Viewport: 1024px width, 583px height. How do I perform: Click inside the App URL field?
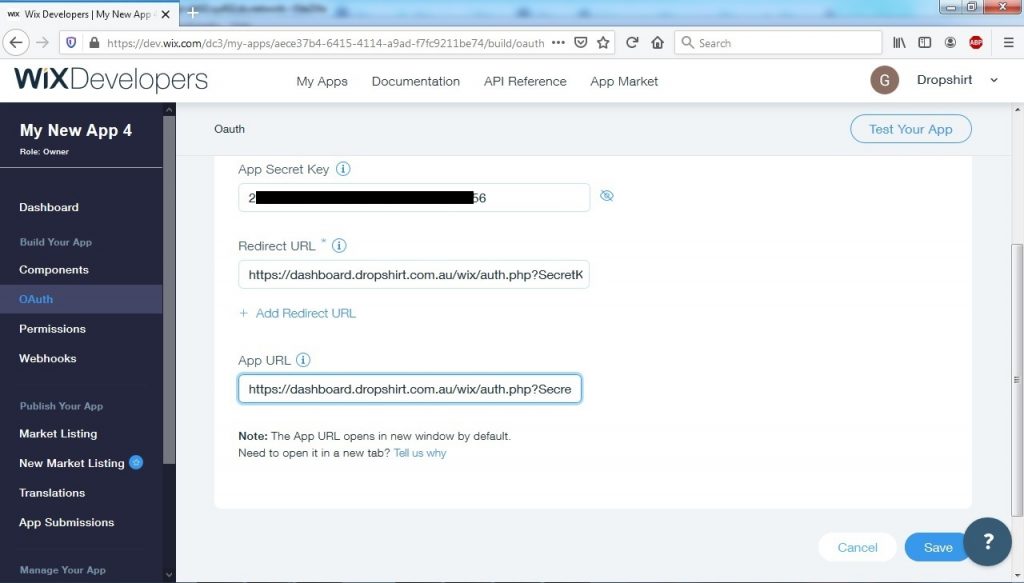pos(410,388)
